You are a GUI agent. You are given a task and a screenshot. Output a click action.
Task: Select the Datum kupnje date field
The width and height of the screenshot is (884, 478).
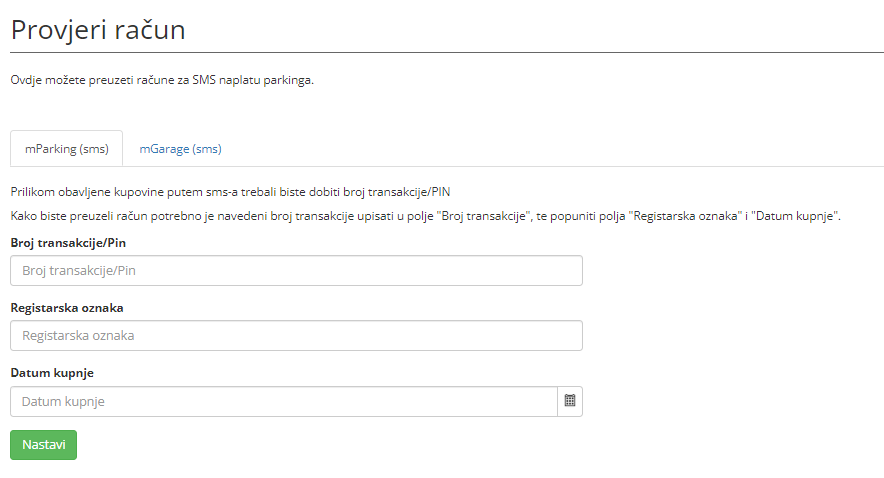click(x=283, y=401)
